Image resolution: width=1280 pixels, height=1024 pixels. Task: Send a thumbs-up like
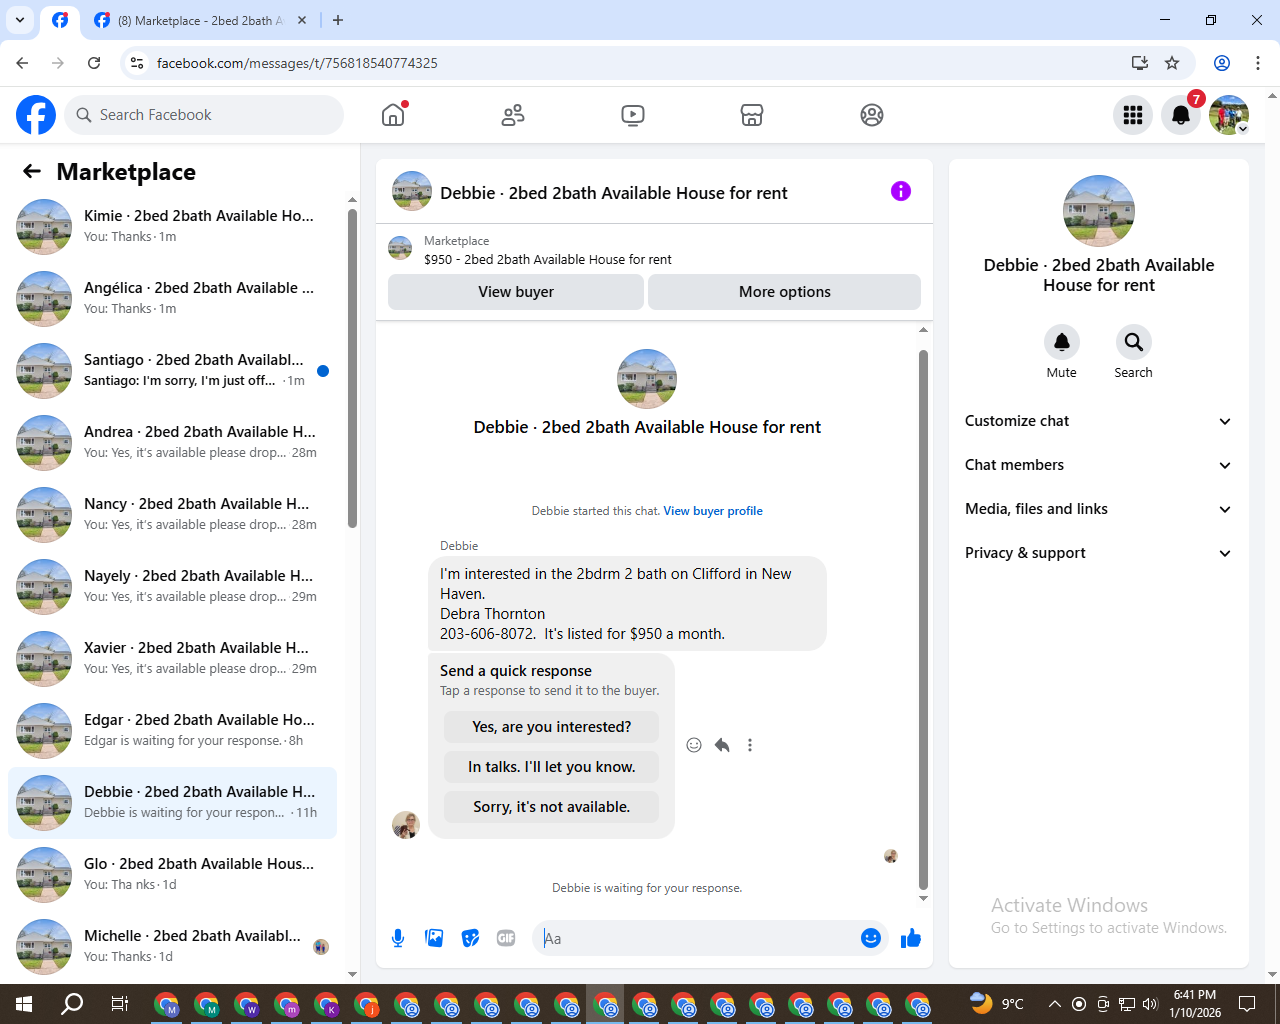911,938
